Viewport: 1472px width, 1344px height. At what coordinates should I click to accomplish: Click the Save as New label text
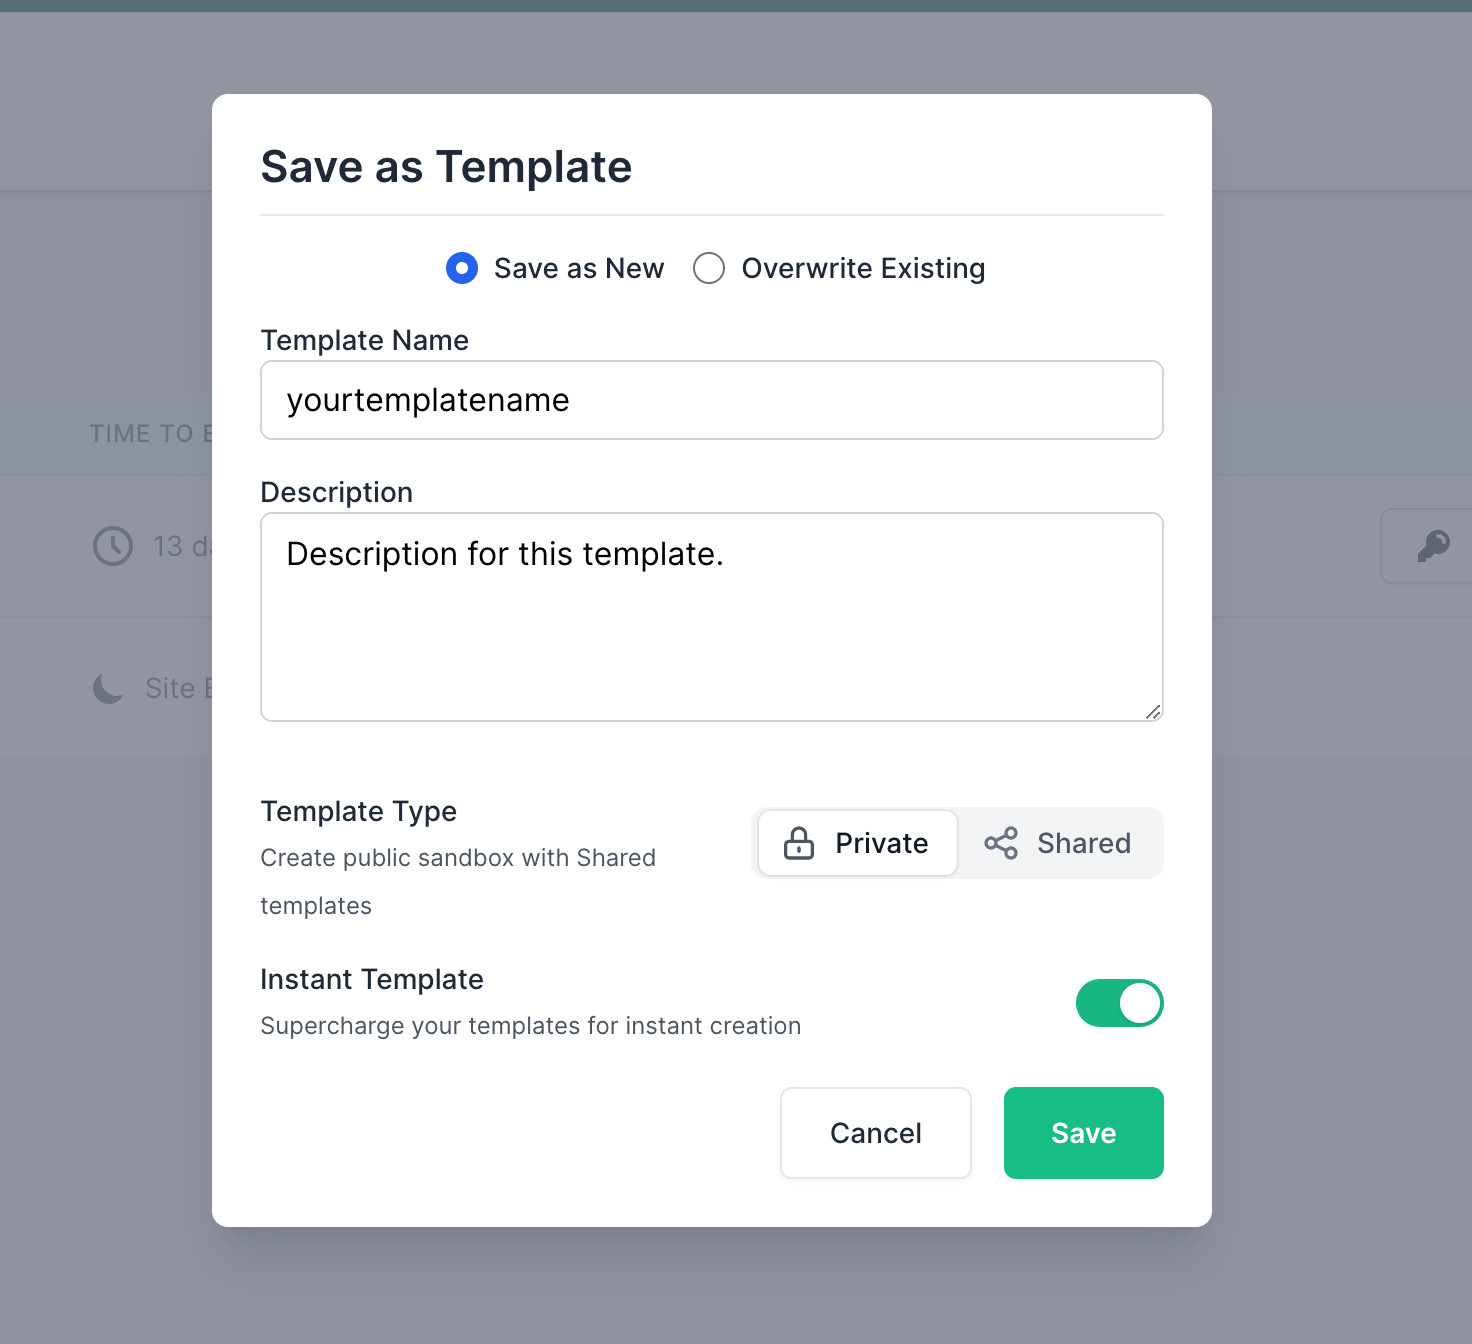tap(579, 268)
